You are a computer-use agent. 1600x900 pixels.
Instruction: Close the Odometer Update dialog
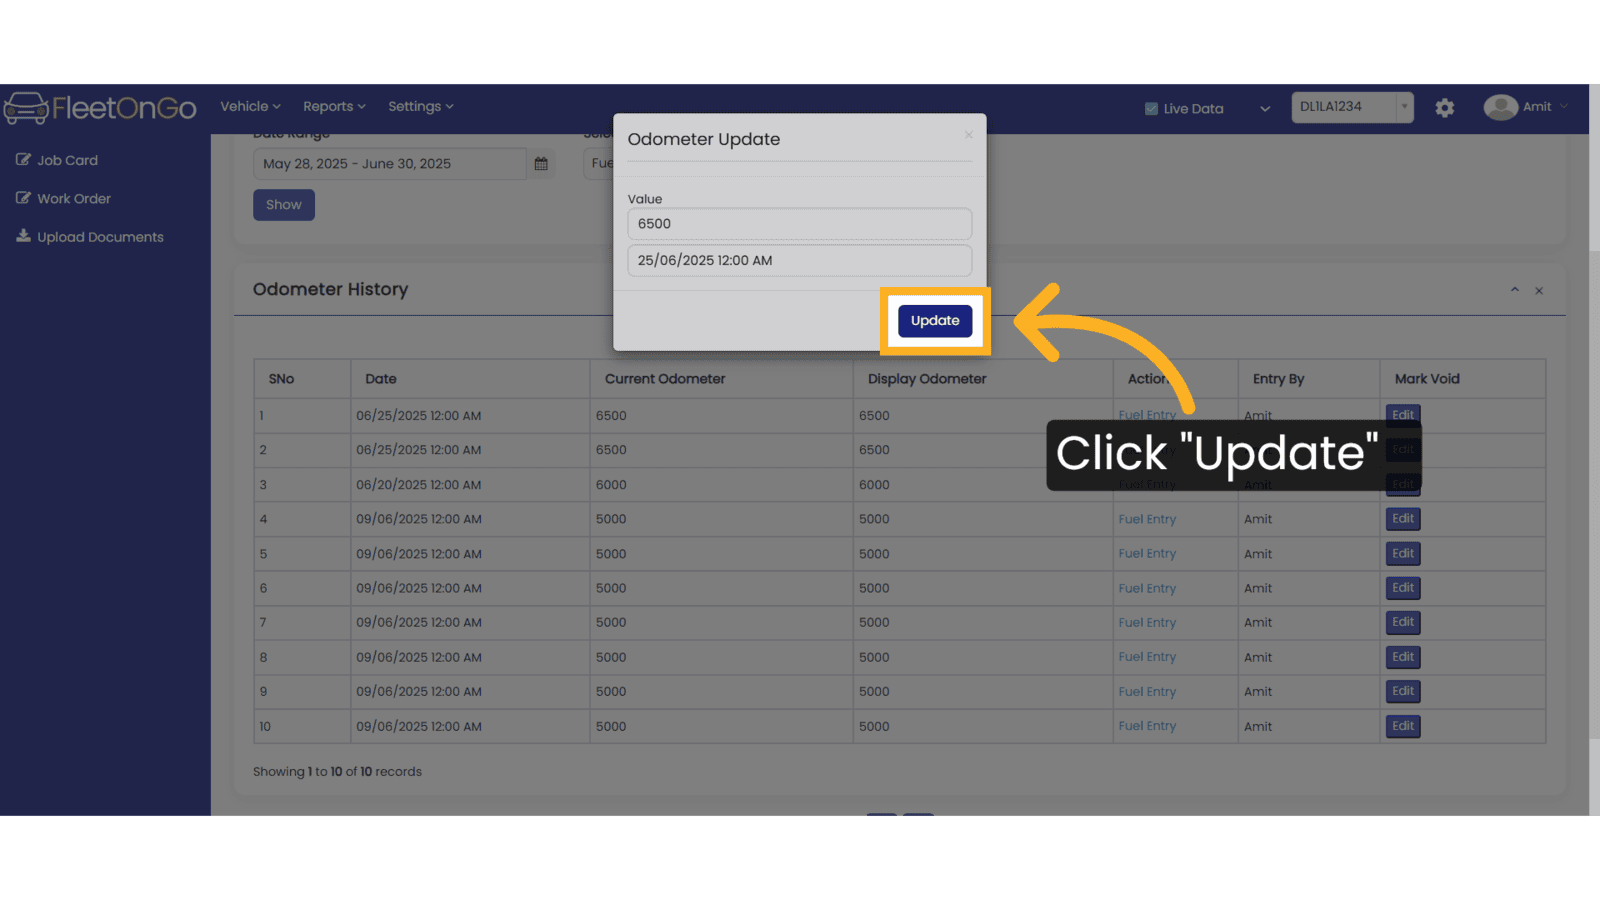tap(968, 135)
